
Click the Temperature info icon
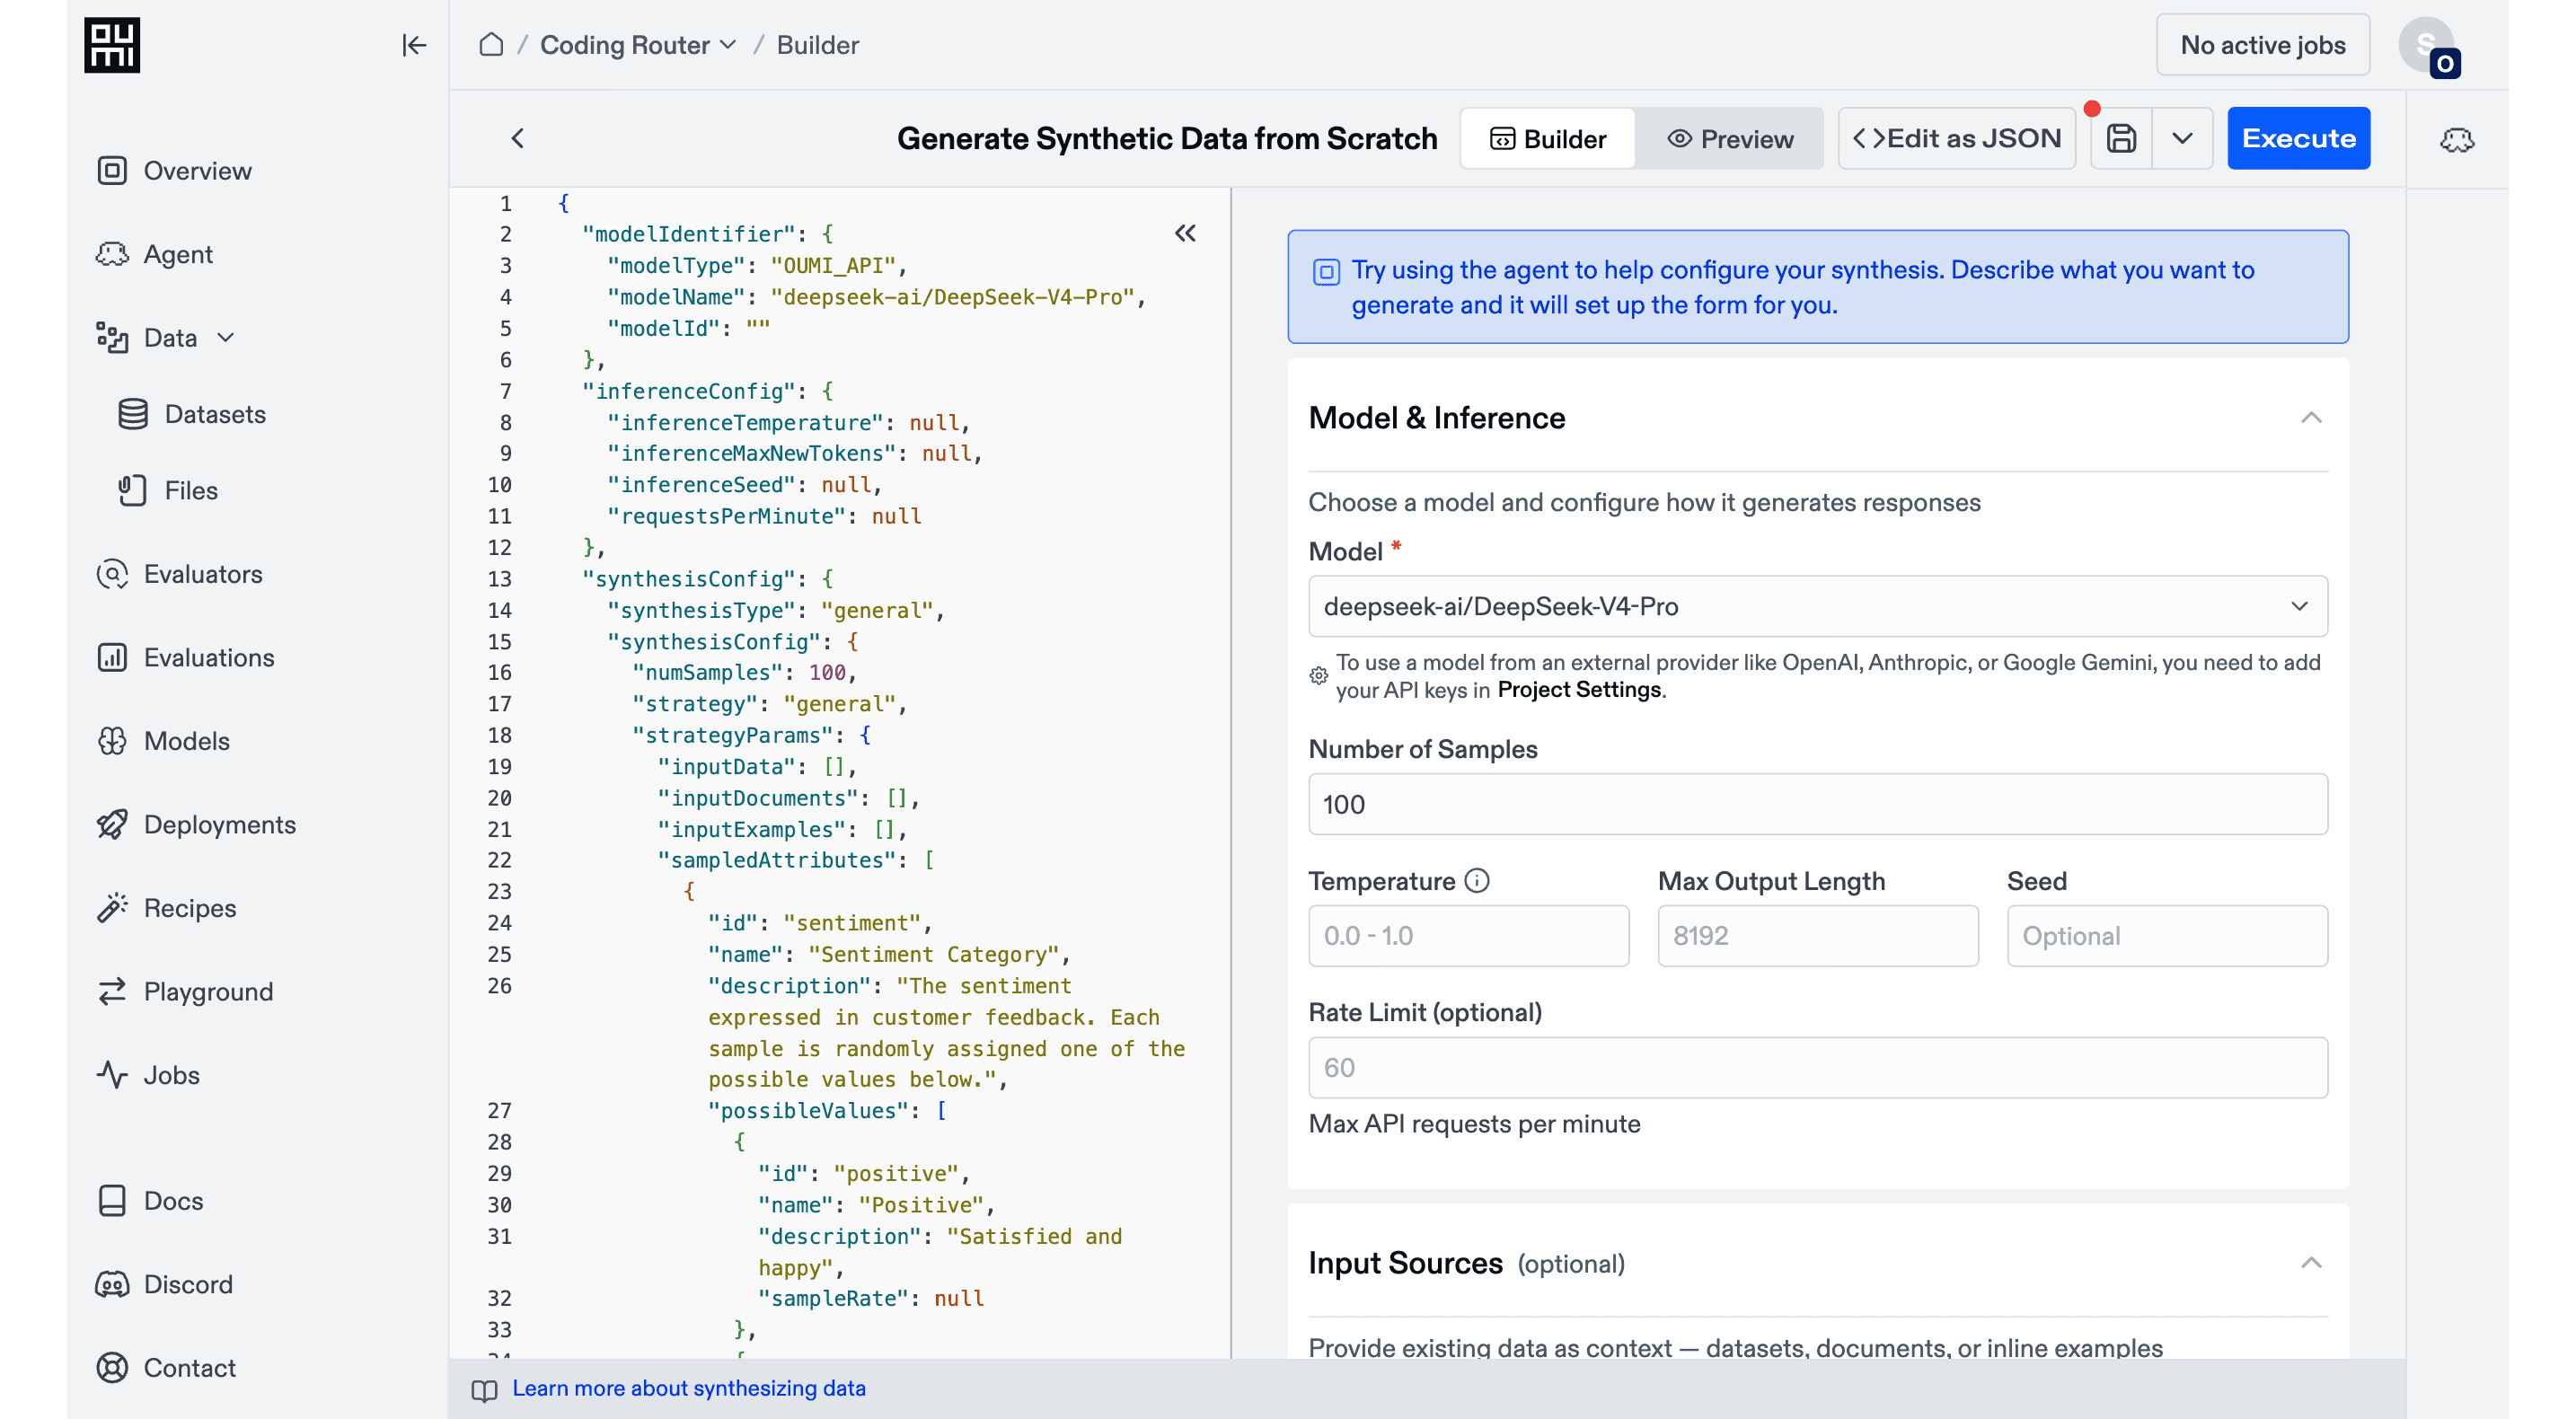[x=1476, y=881]
